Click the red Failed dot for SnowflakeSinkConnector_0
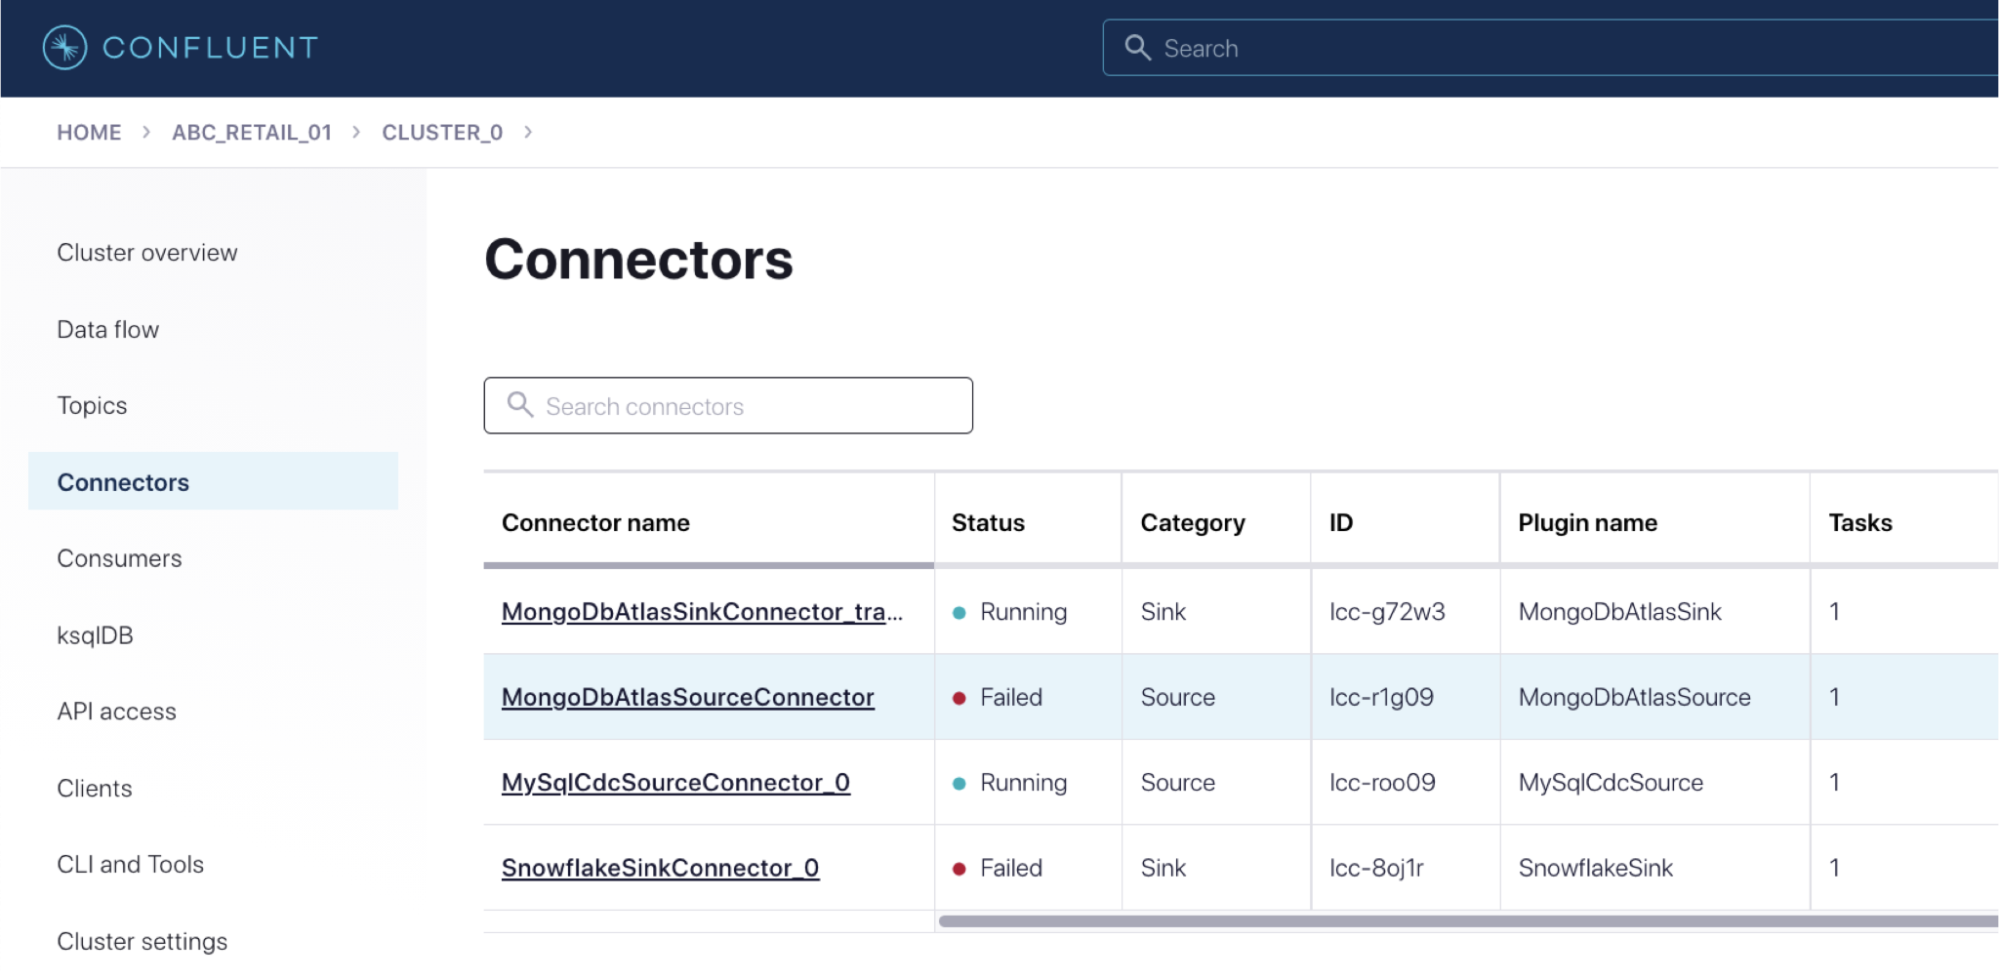1999x972 pixels. tap(959, 869)
